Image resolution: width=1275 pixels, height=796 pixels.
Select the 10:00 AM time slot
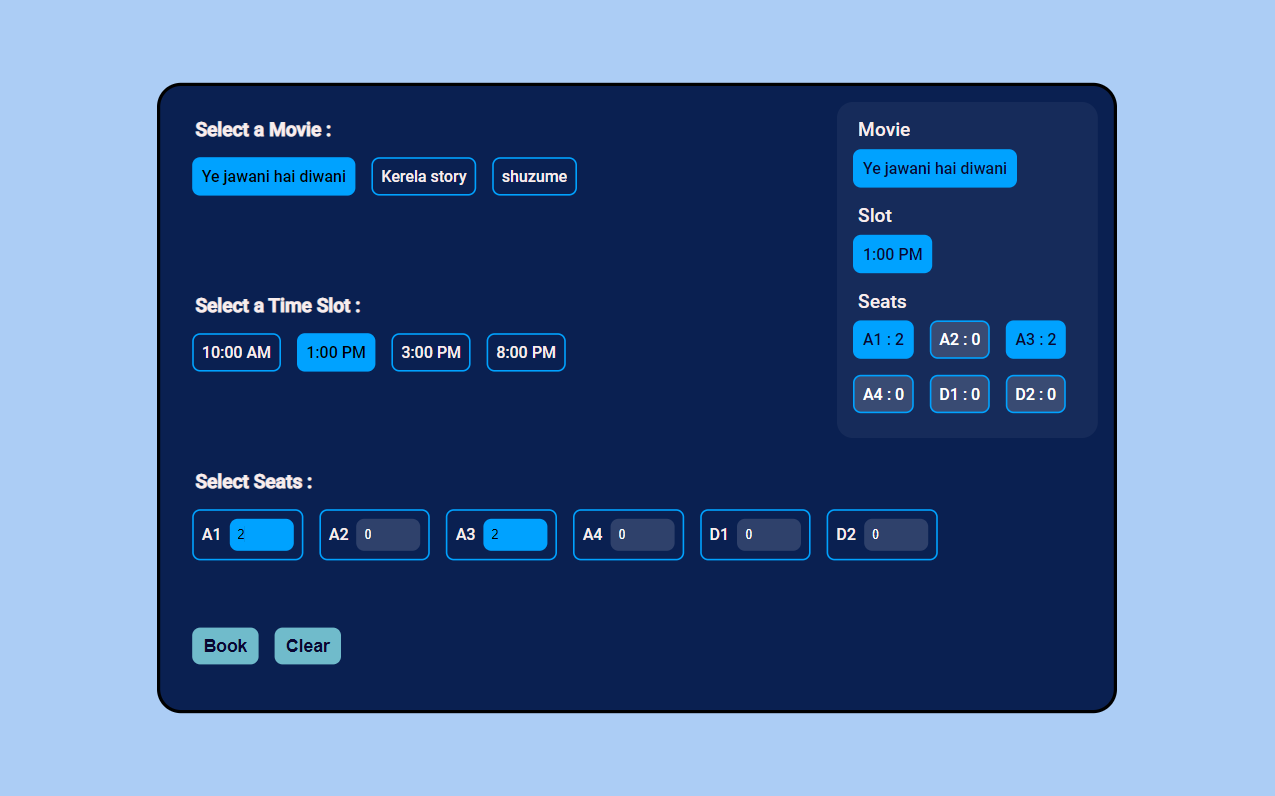pyautogui.click(x=236, y=352)
